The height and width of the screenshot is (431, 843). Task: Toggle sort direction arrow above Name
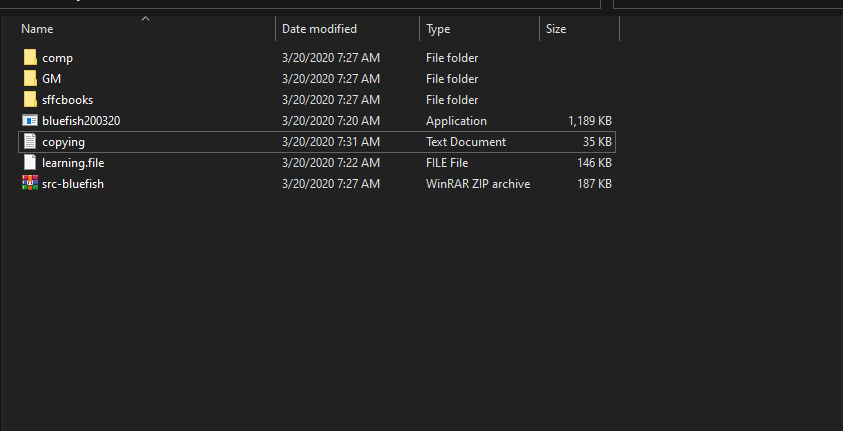tap(145, 19)
